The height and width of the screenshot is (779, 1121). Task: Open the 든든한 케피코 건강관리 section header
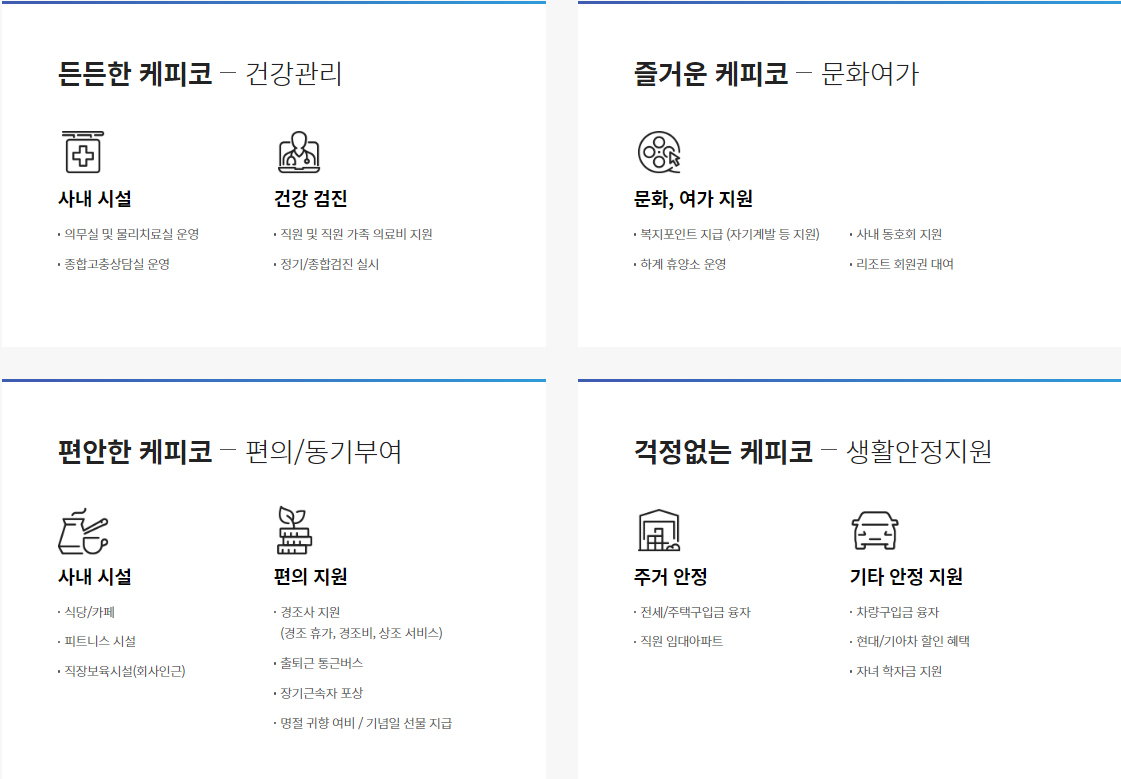pos(200,70)
